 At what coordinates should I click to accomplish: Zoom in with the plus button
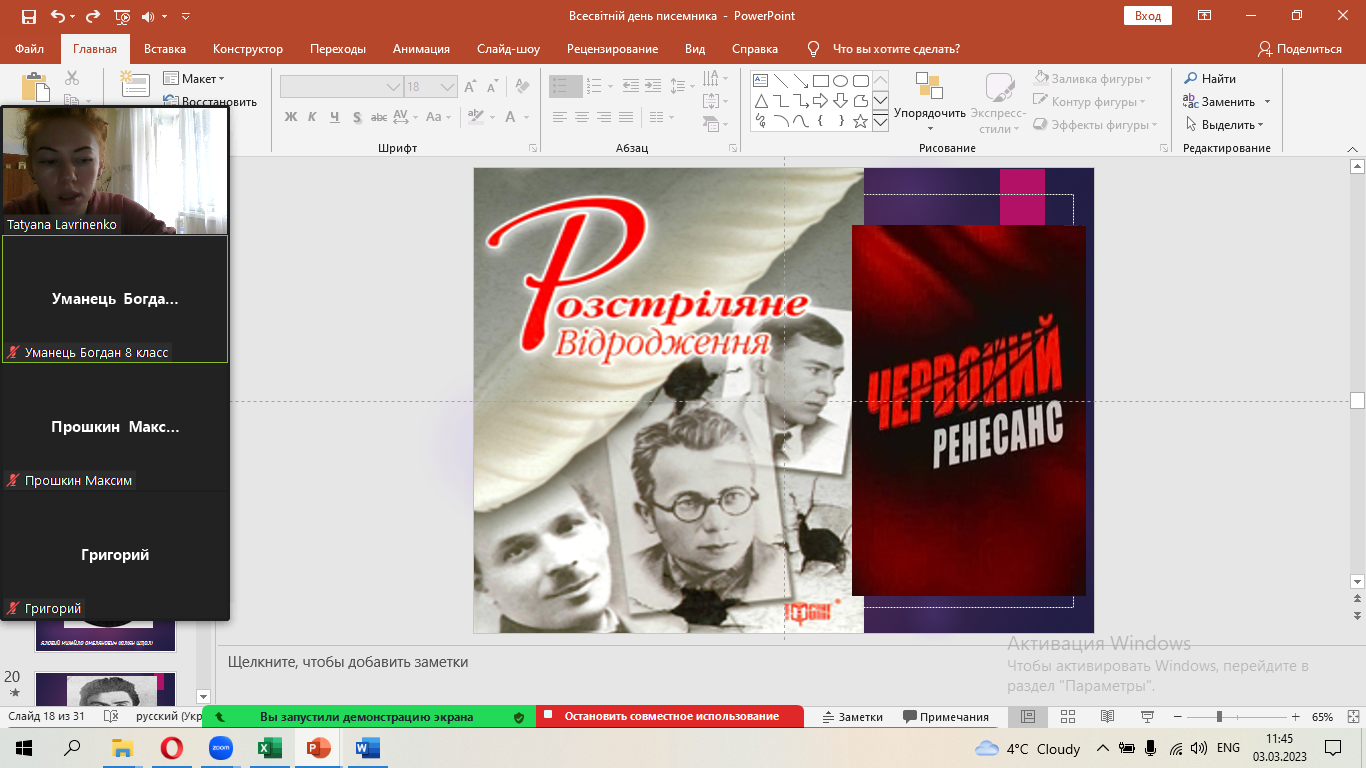pyautogui.click(x=1296, y=717)
